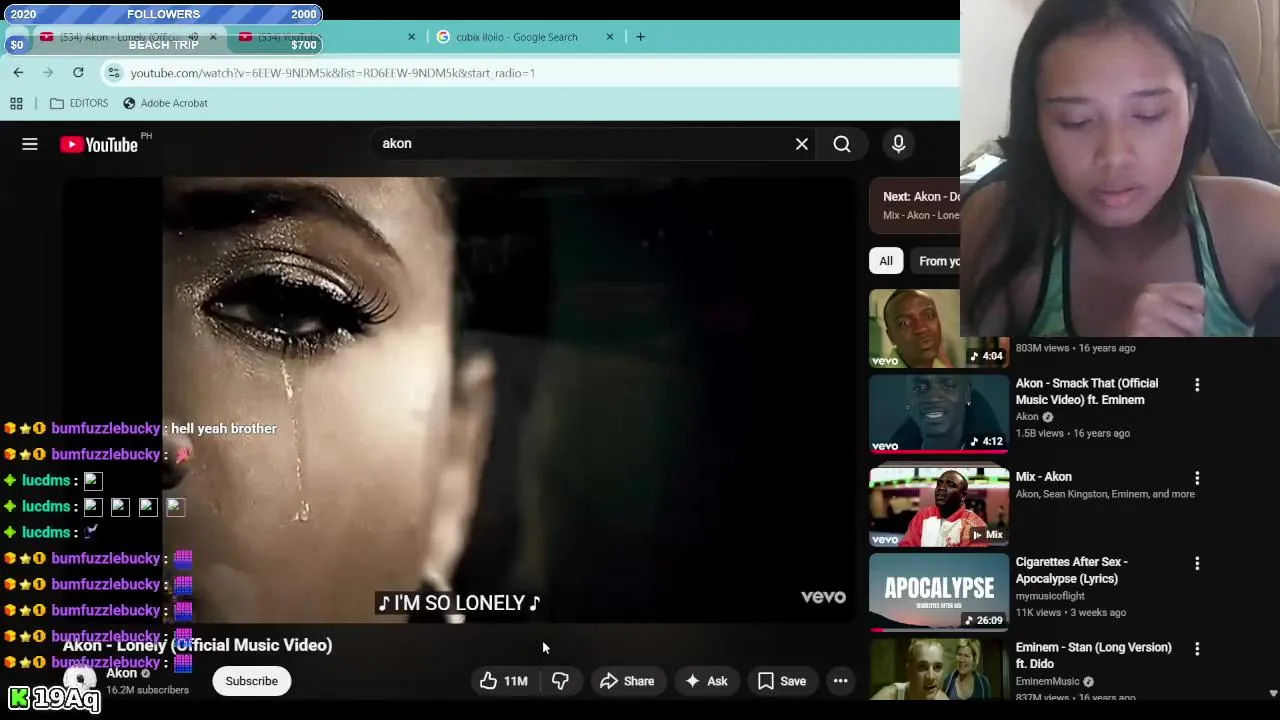This screenshot has height=720, width=1280.
Task: Open the 4:04 Akon video thumbnail
Action: 939,329
